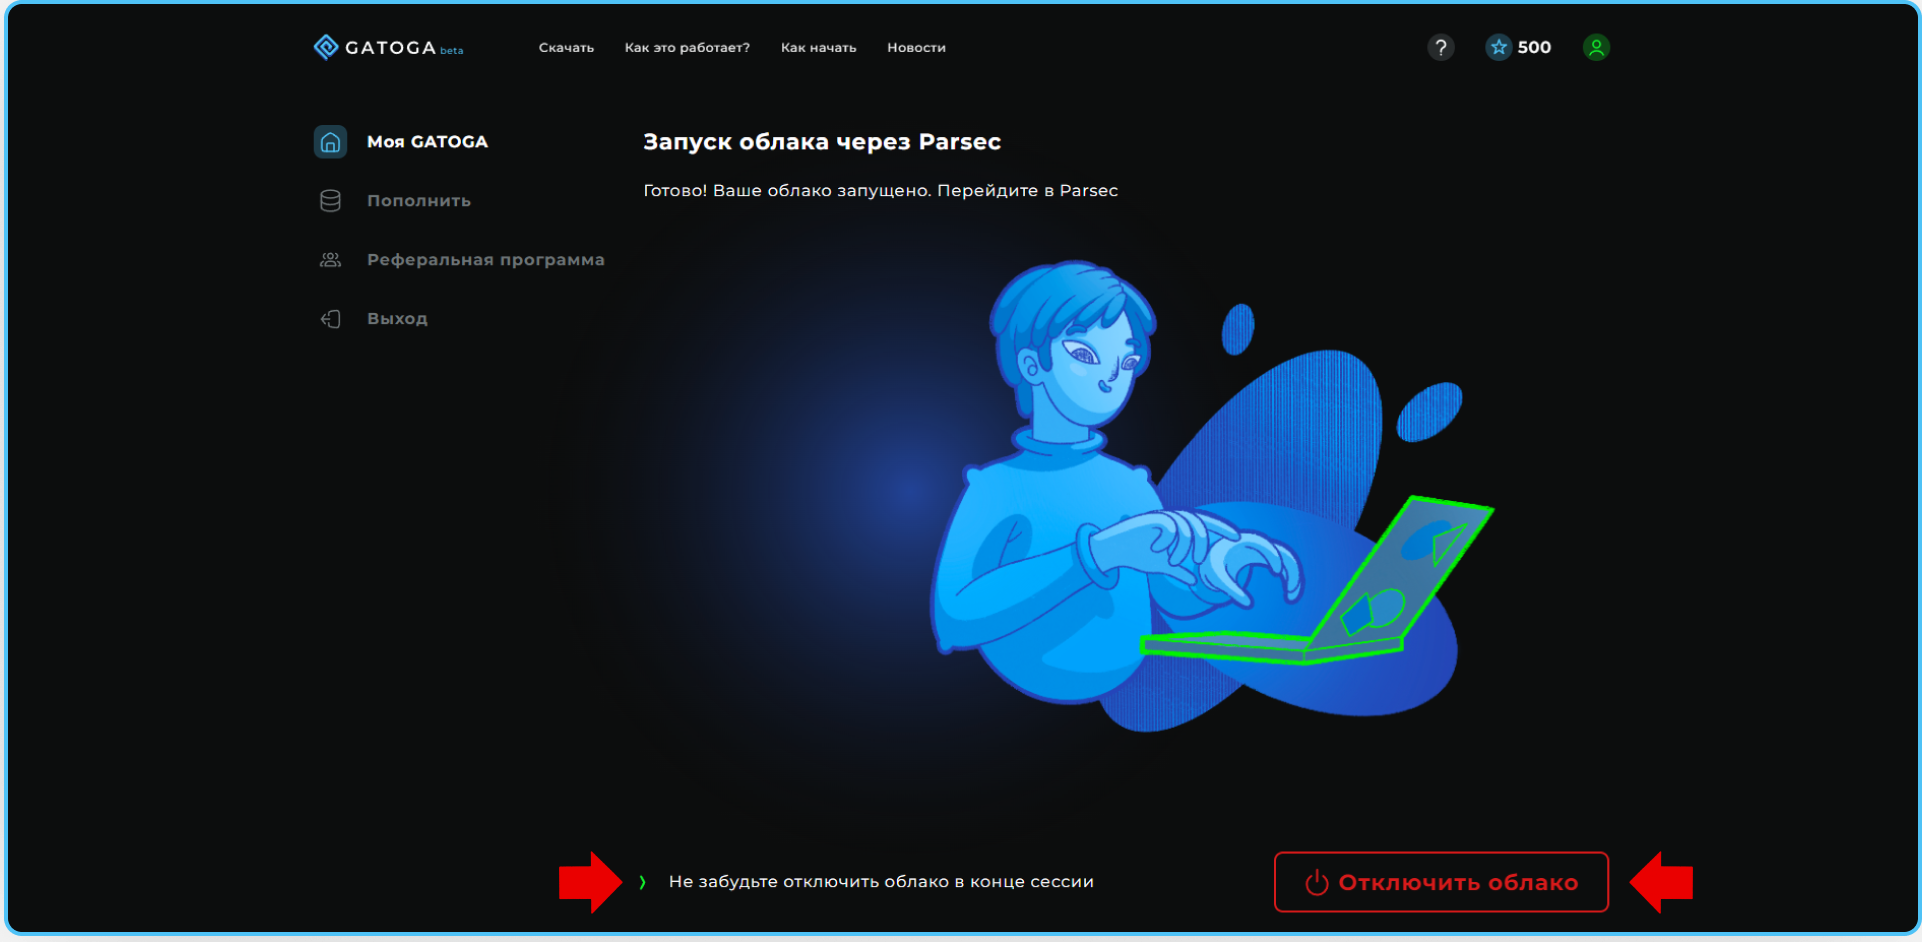Viewport: 1922px width, 942px height.
Task: Click the laptop user illustration
Action: coord(1210,495)
